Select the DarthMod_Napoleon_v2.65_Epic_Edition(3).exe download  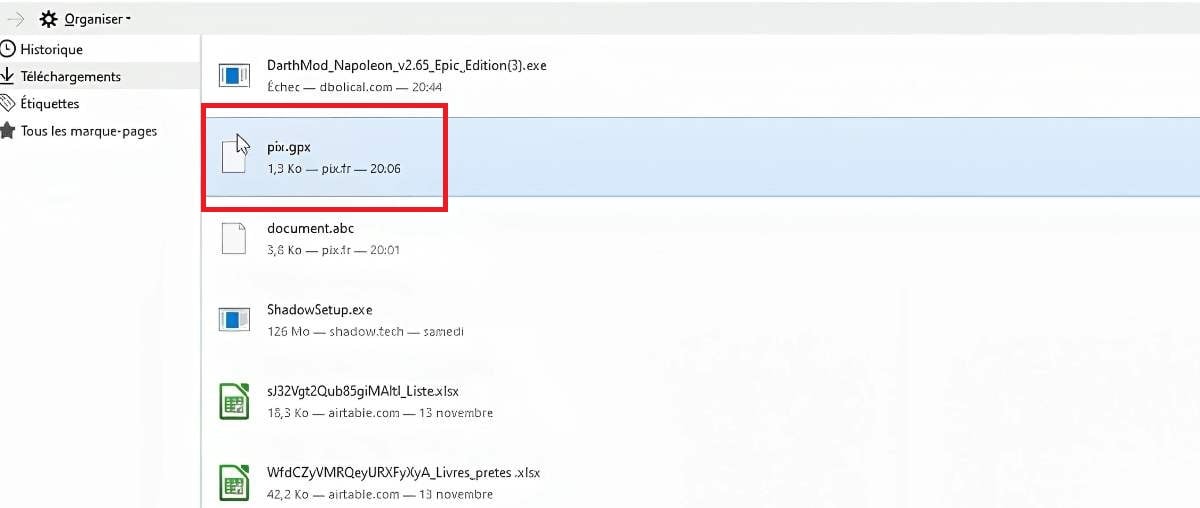[406, 66]
